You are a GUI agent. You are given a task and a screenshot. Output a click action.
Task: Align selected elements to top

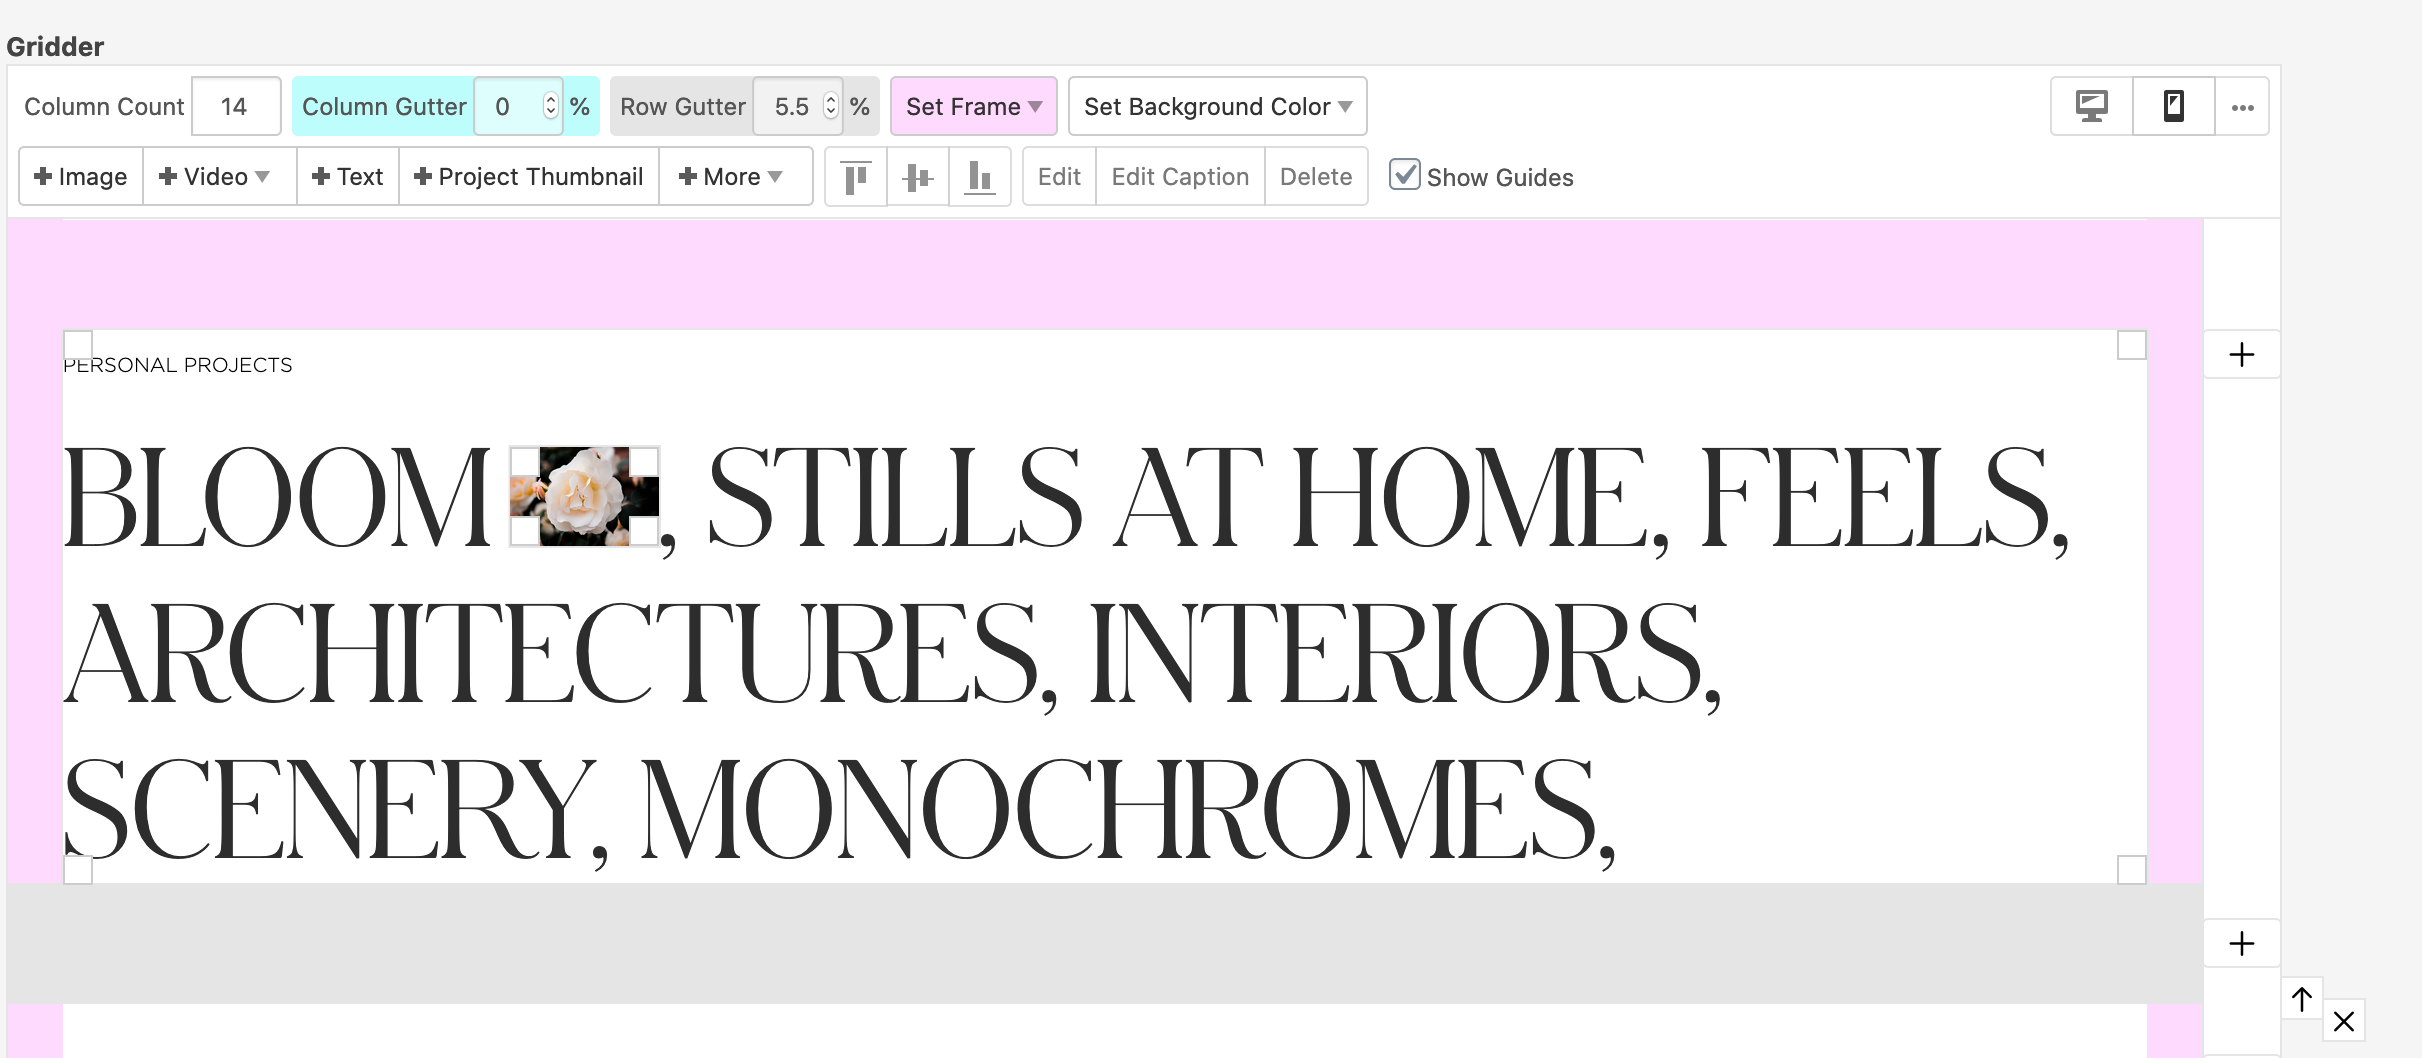pyautogui.click(x=856, y=177)
